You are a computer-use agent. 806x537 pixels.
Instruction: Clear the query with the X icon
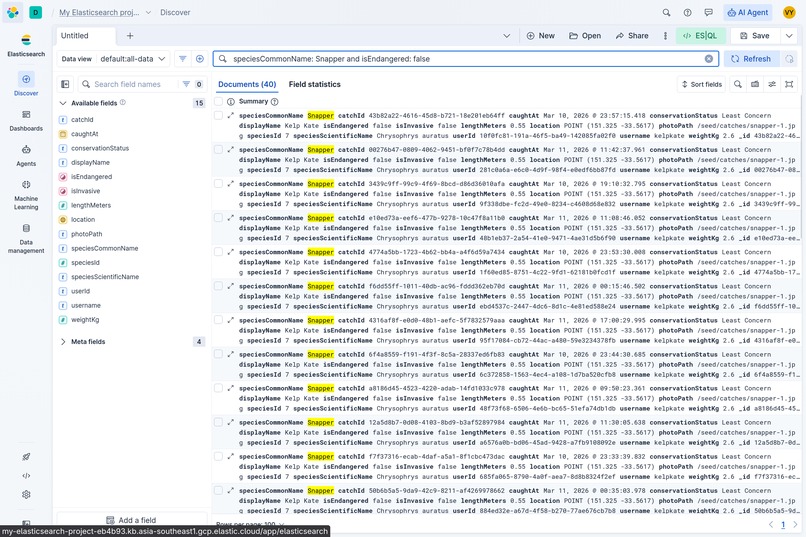(709, 59)
